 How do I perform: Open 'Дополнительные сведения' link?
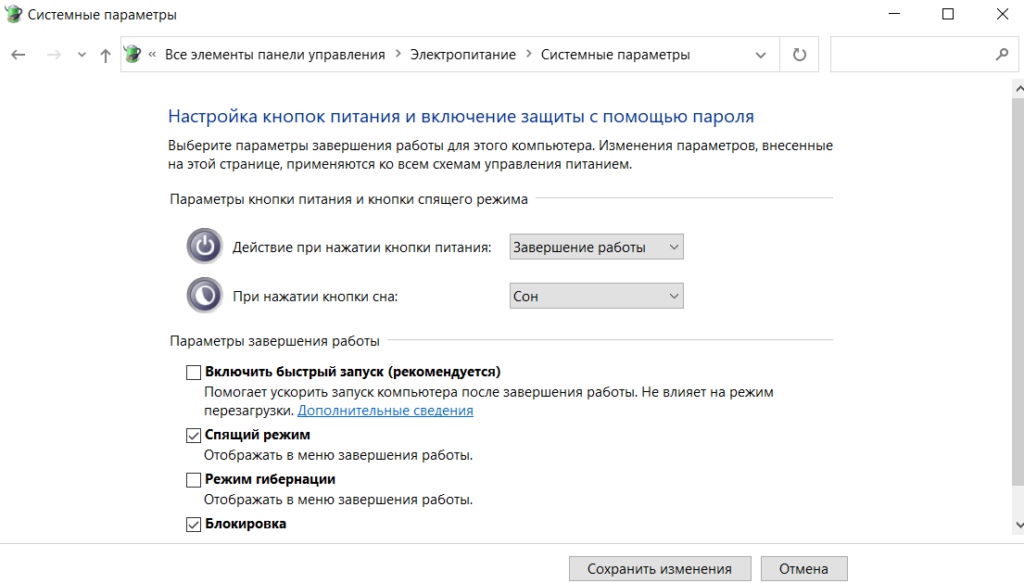pos(385,411)
